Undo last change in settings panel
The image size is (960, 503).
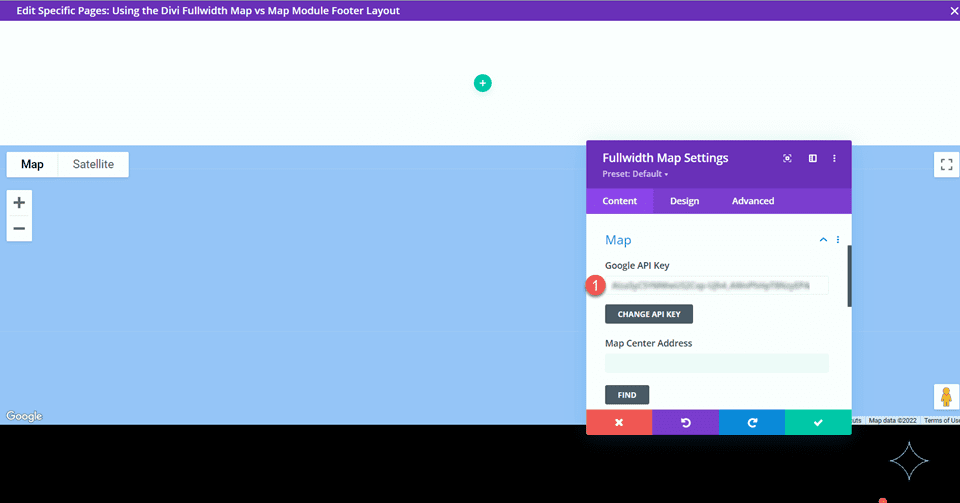pos(686,422)
